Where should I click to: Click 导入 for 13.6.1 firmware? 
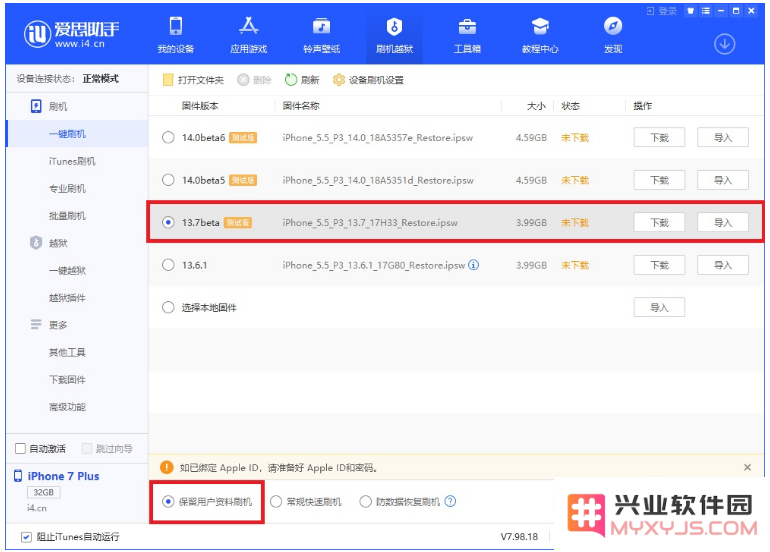click(x=723, y=265)
